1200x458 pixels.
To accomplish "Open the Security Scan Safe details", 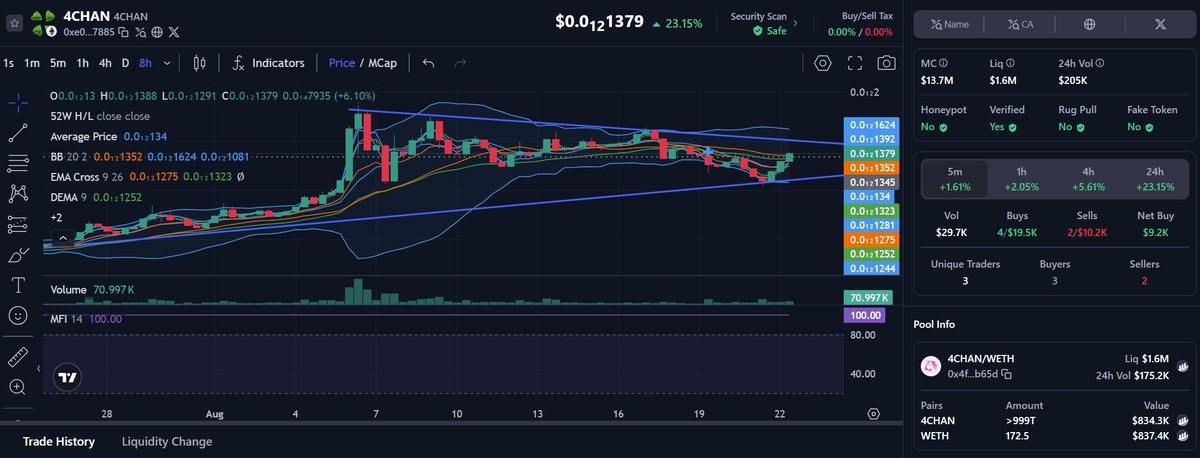I will pos(766,24).
